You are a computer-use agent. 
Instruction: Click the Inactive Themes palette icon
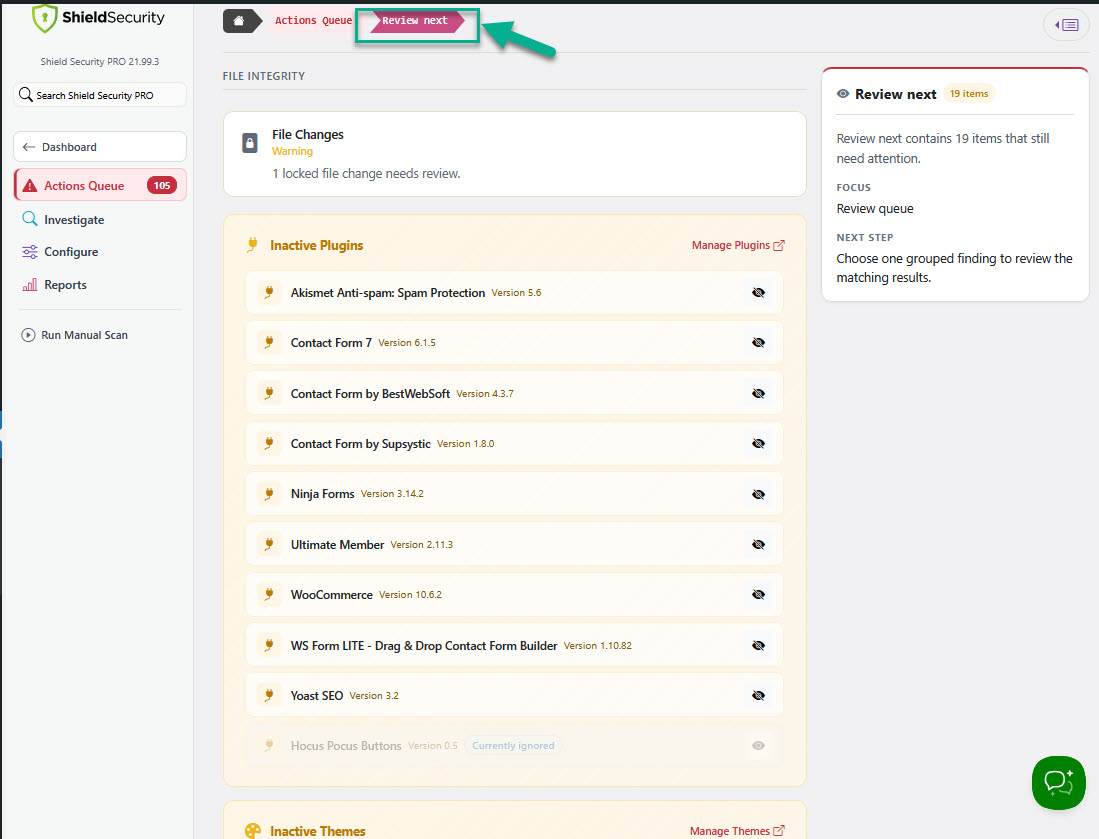[x=252, y=831]
